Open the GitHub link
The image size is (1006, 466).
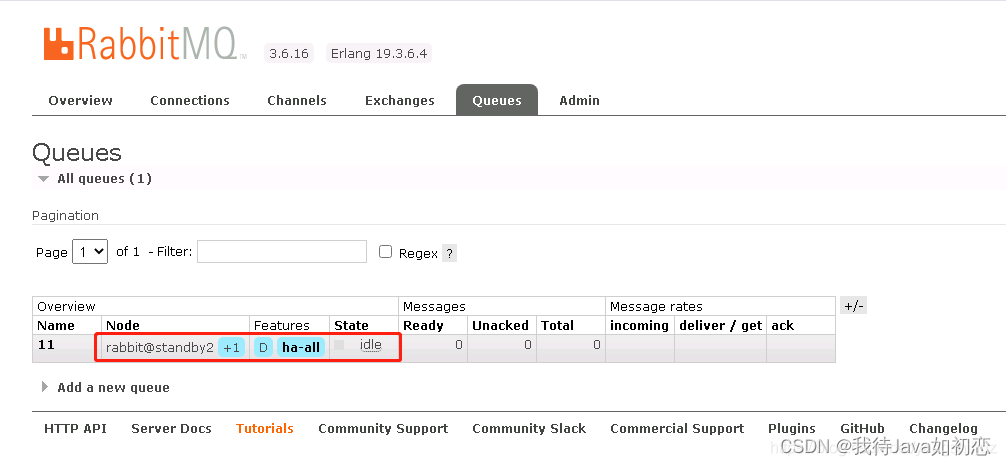pyautogui.click(x=862, y=429)
